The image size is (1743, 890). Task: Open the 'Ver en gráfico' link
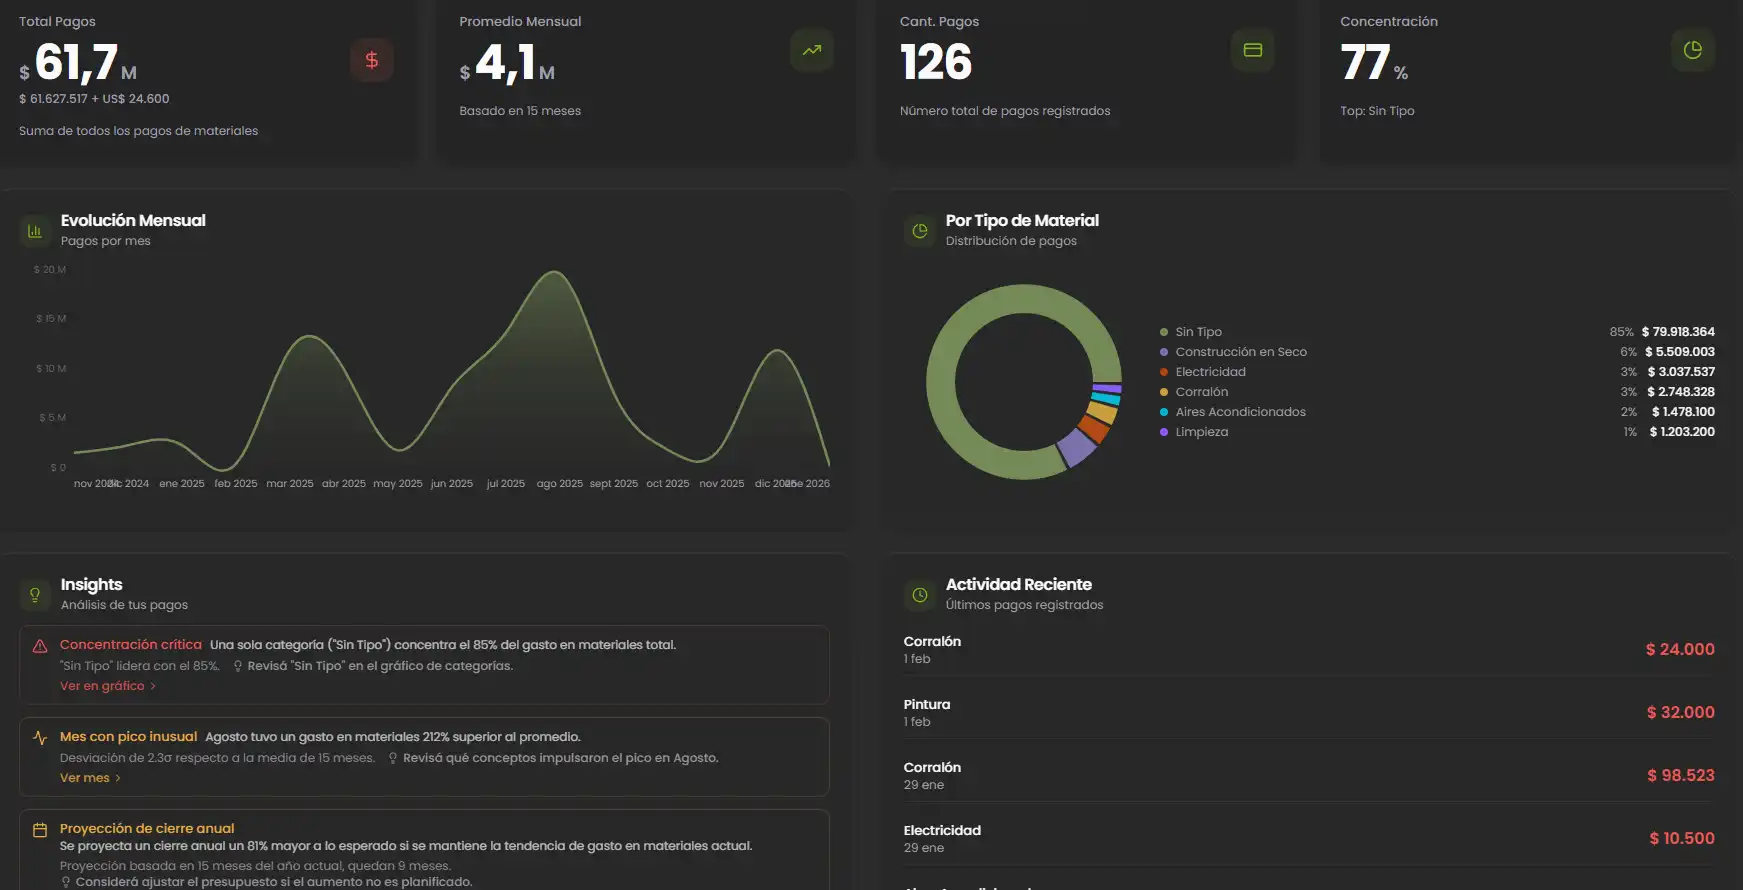point(102,686)
